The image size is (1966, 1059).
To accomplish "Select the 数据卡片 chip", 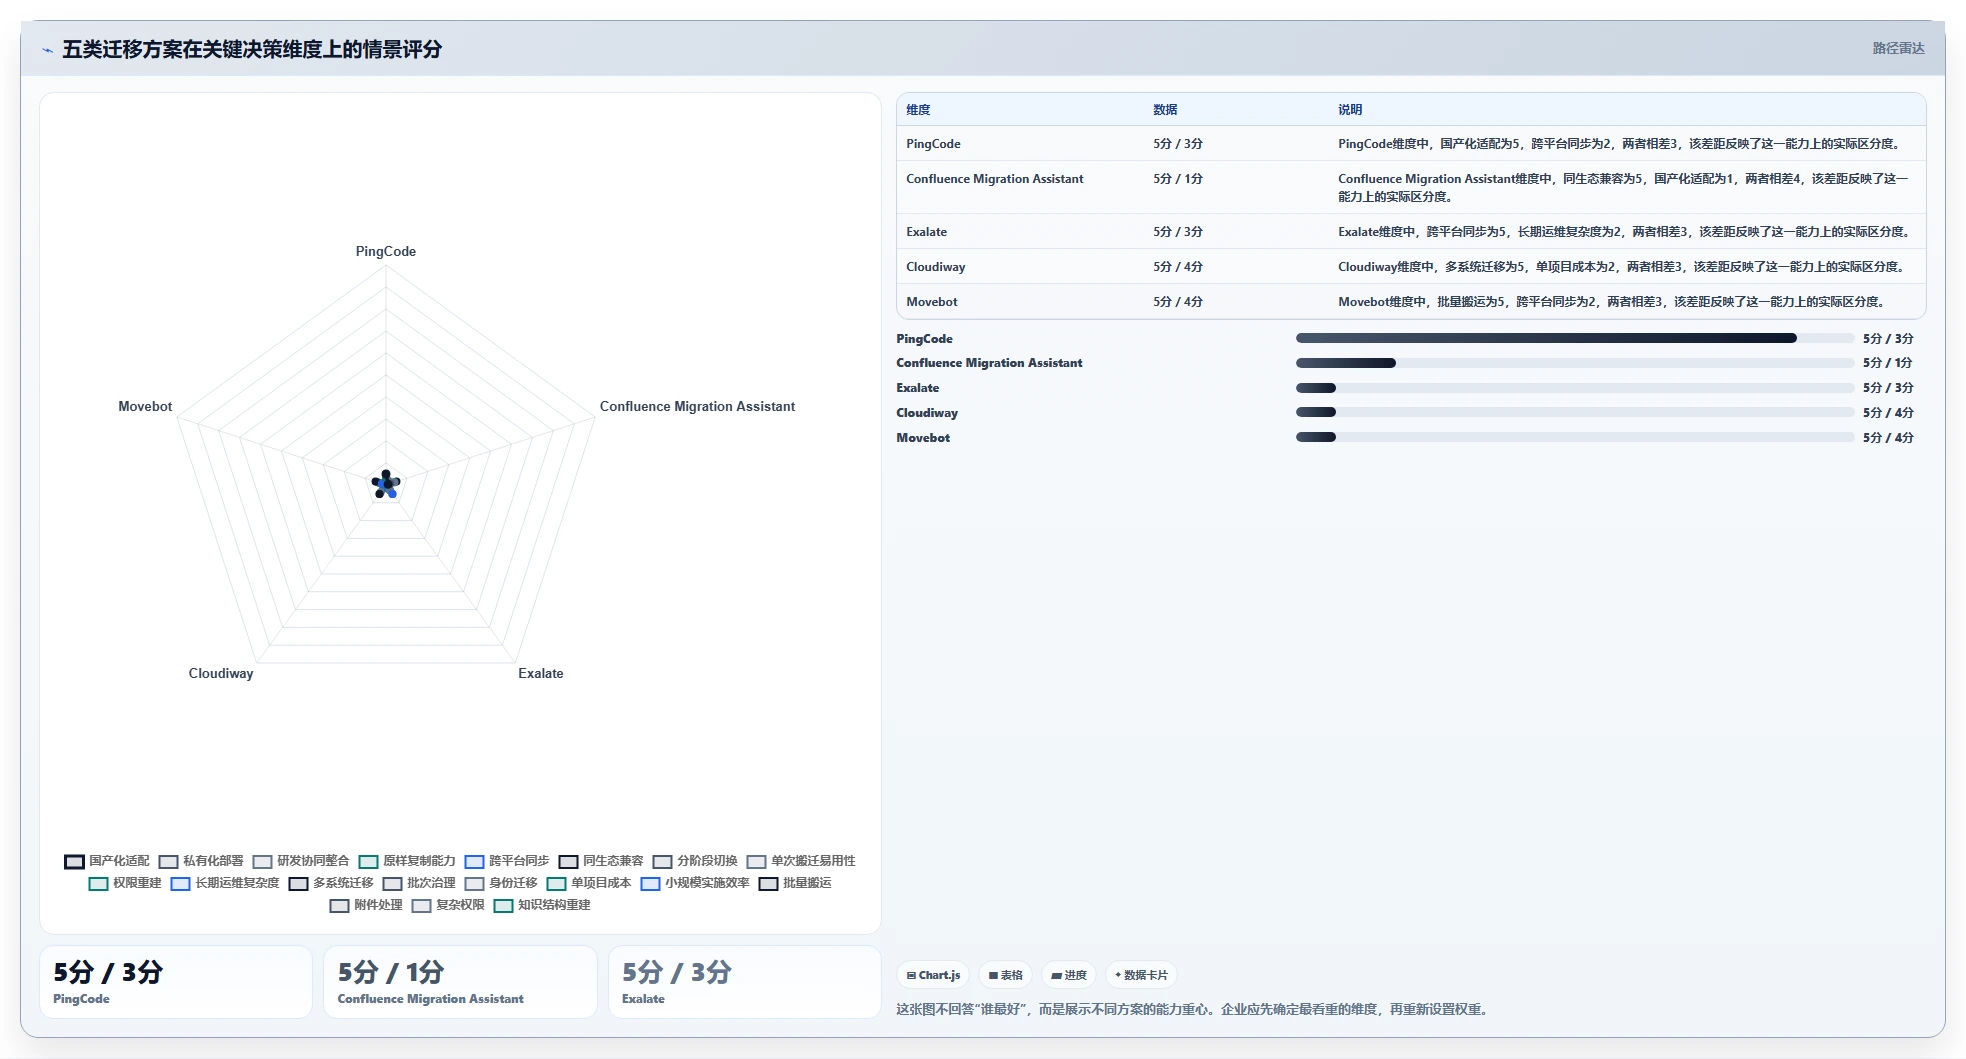I will [1141, 975].
